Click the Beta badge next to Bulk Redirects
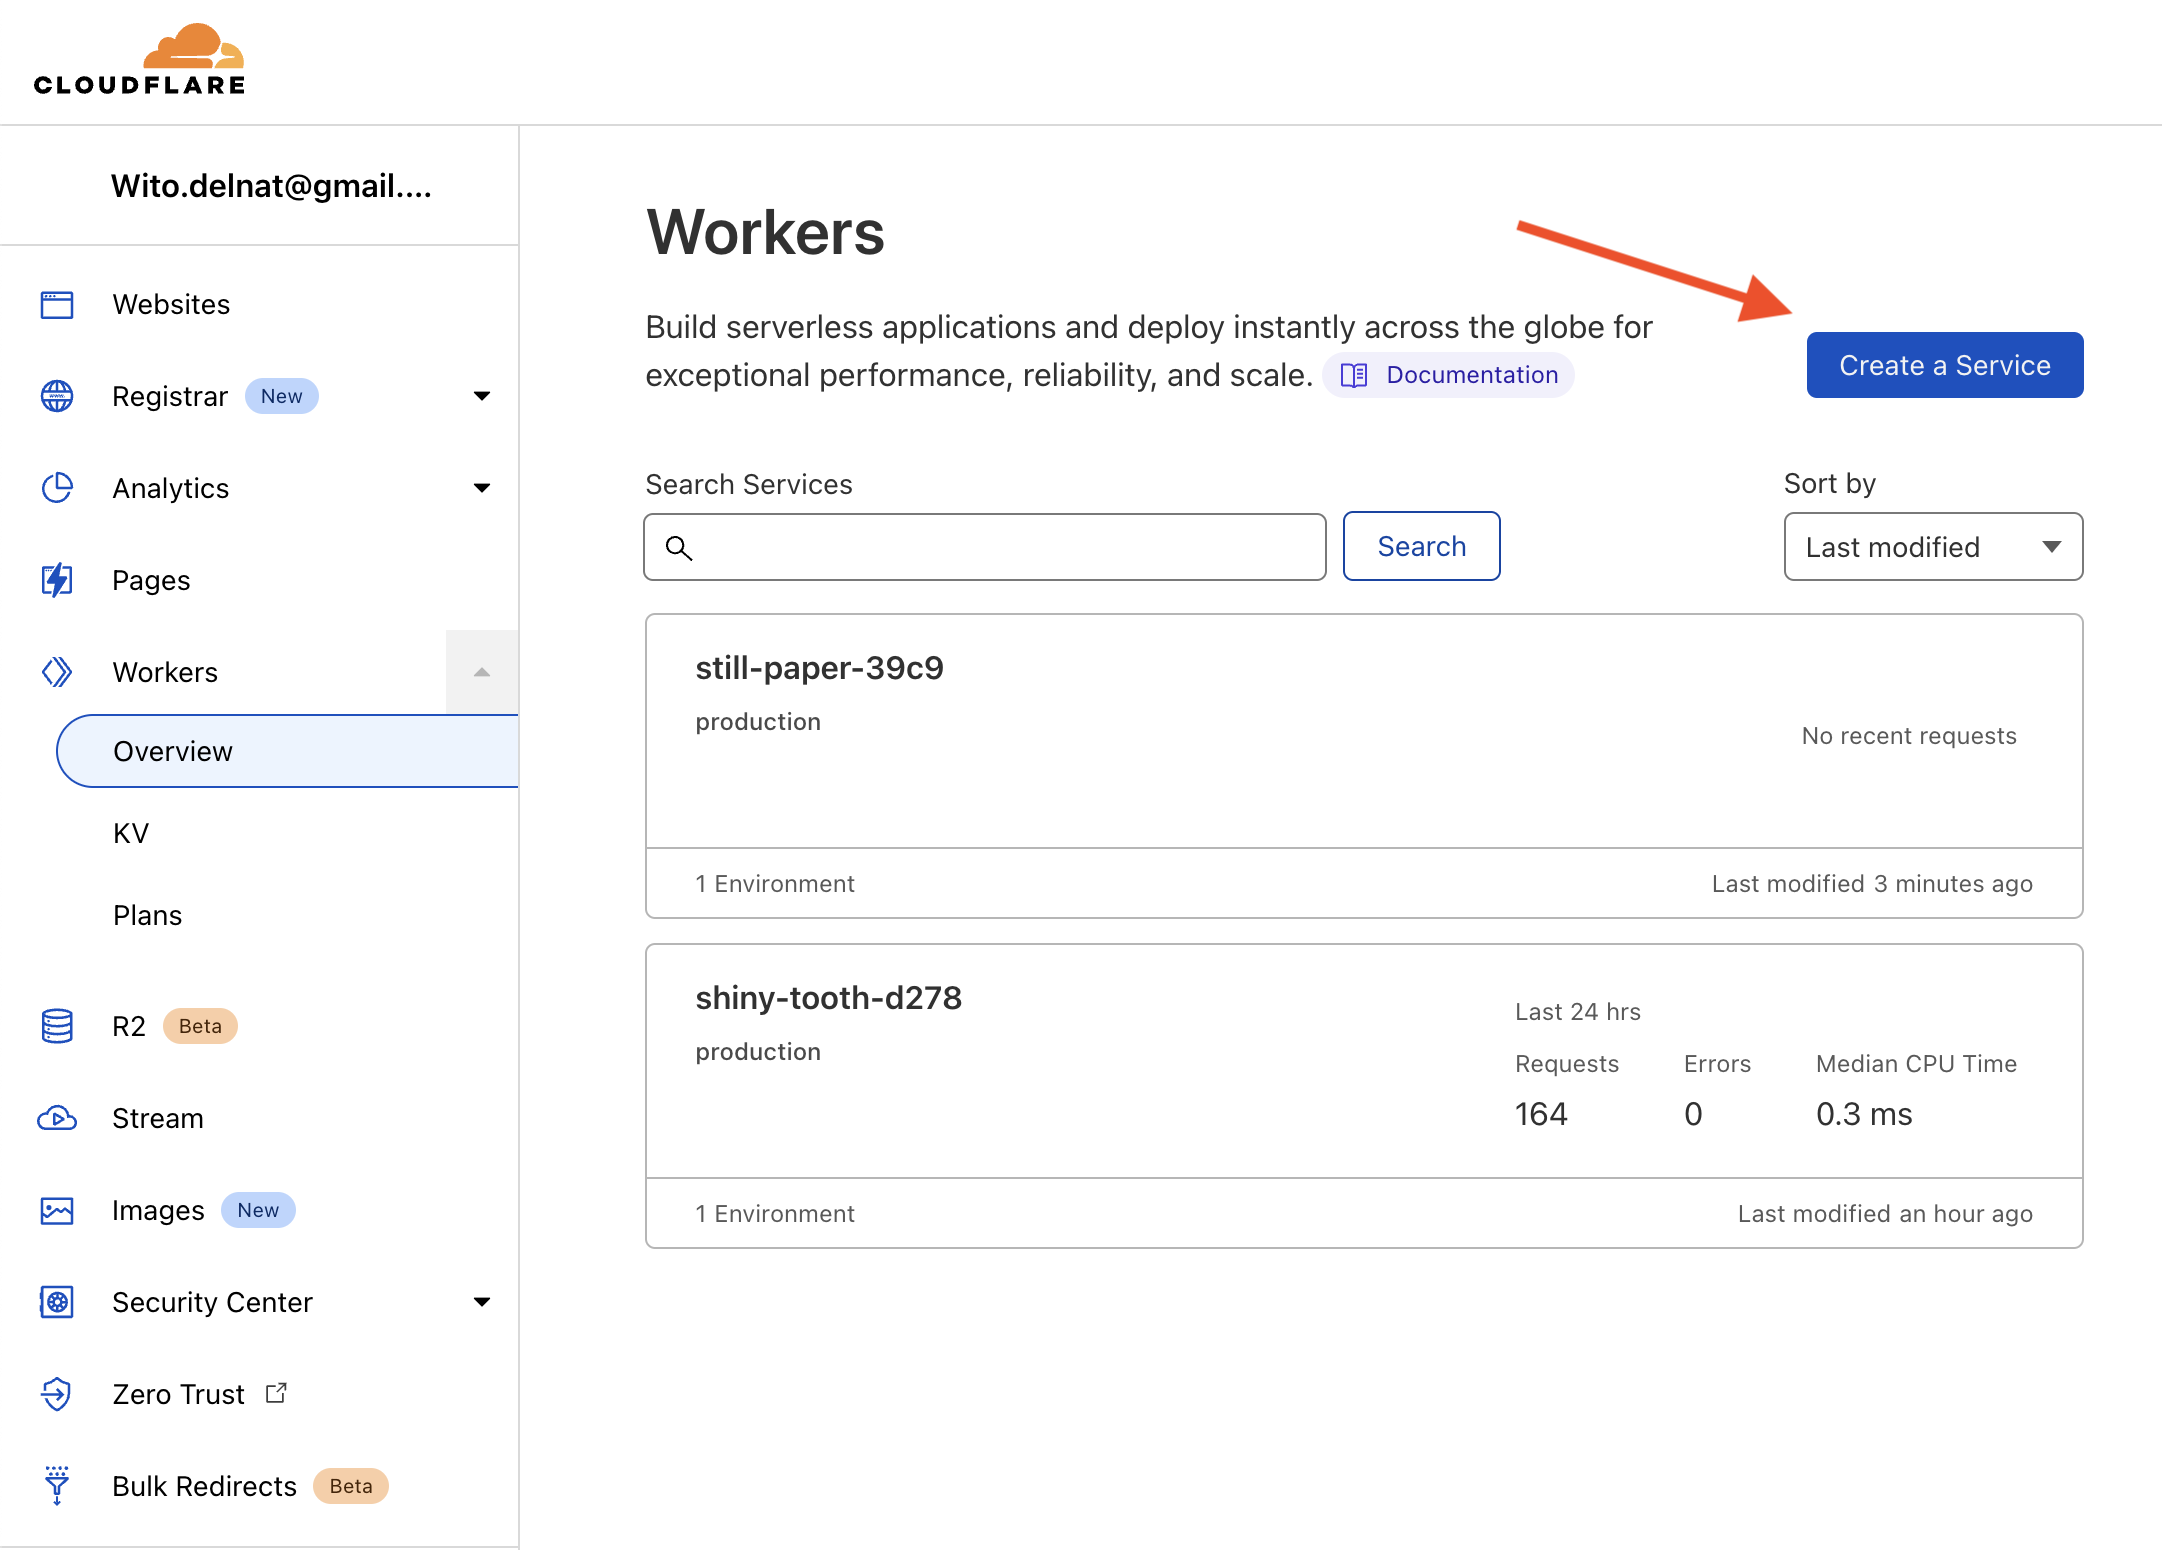Image resolution: width=2162 pixels, height=1550 pixels. point(351,1486)
